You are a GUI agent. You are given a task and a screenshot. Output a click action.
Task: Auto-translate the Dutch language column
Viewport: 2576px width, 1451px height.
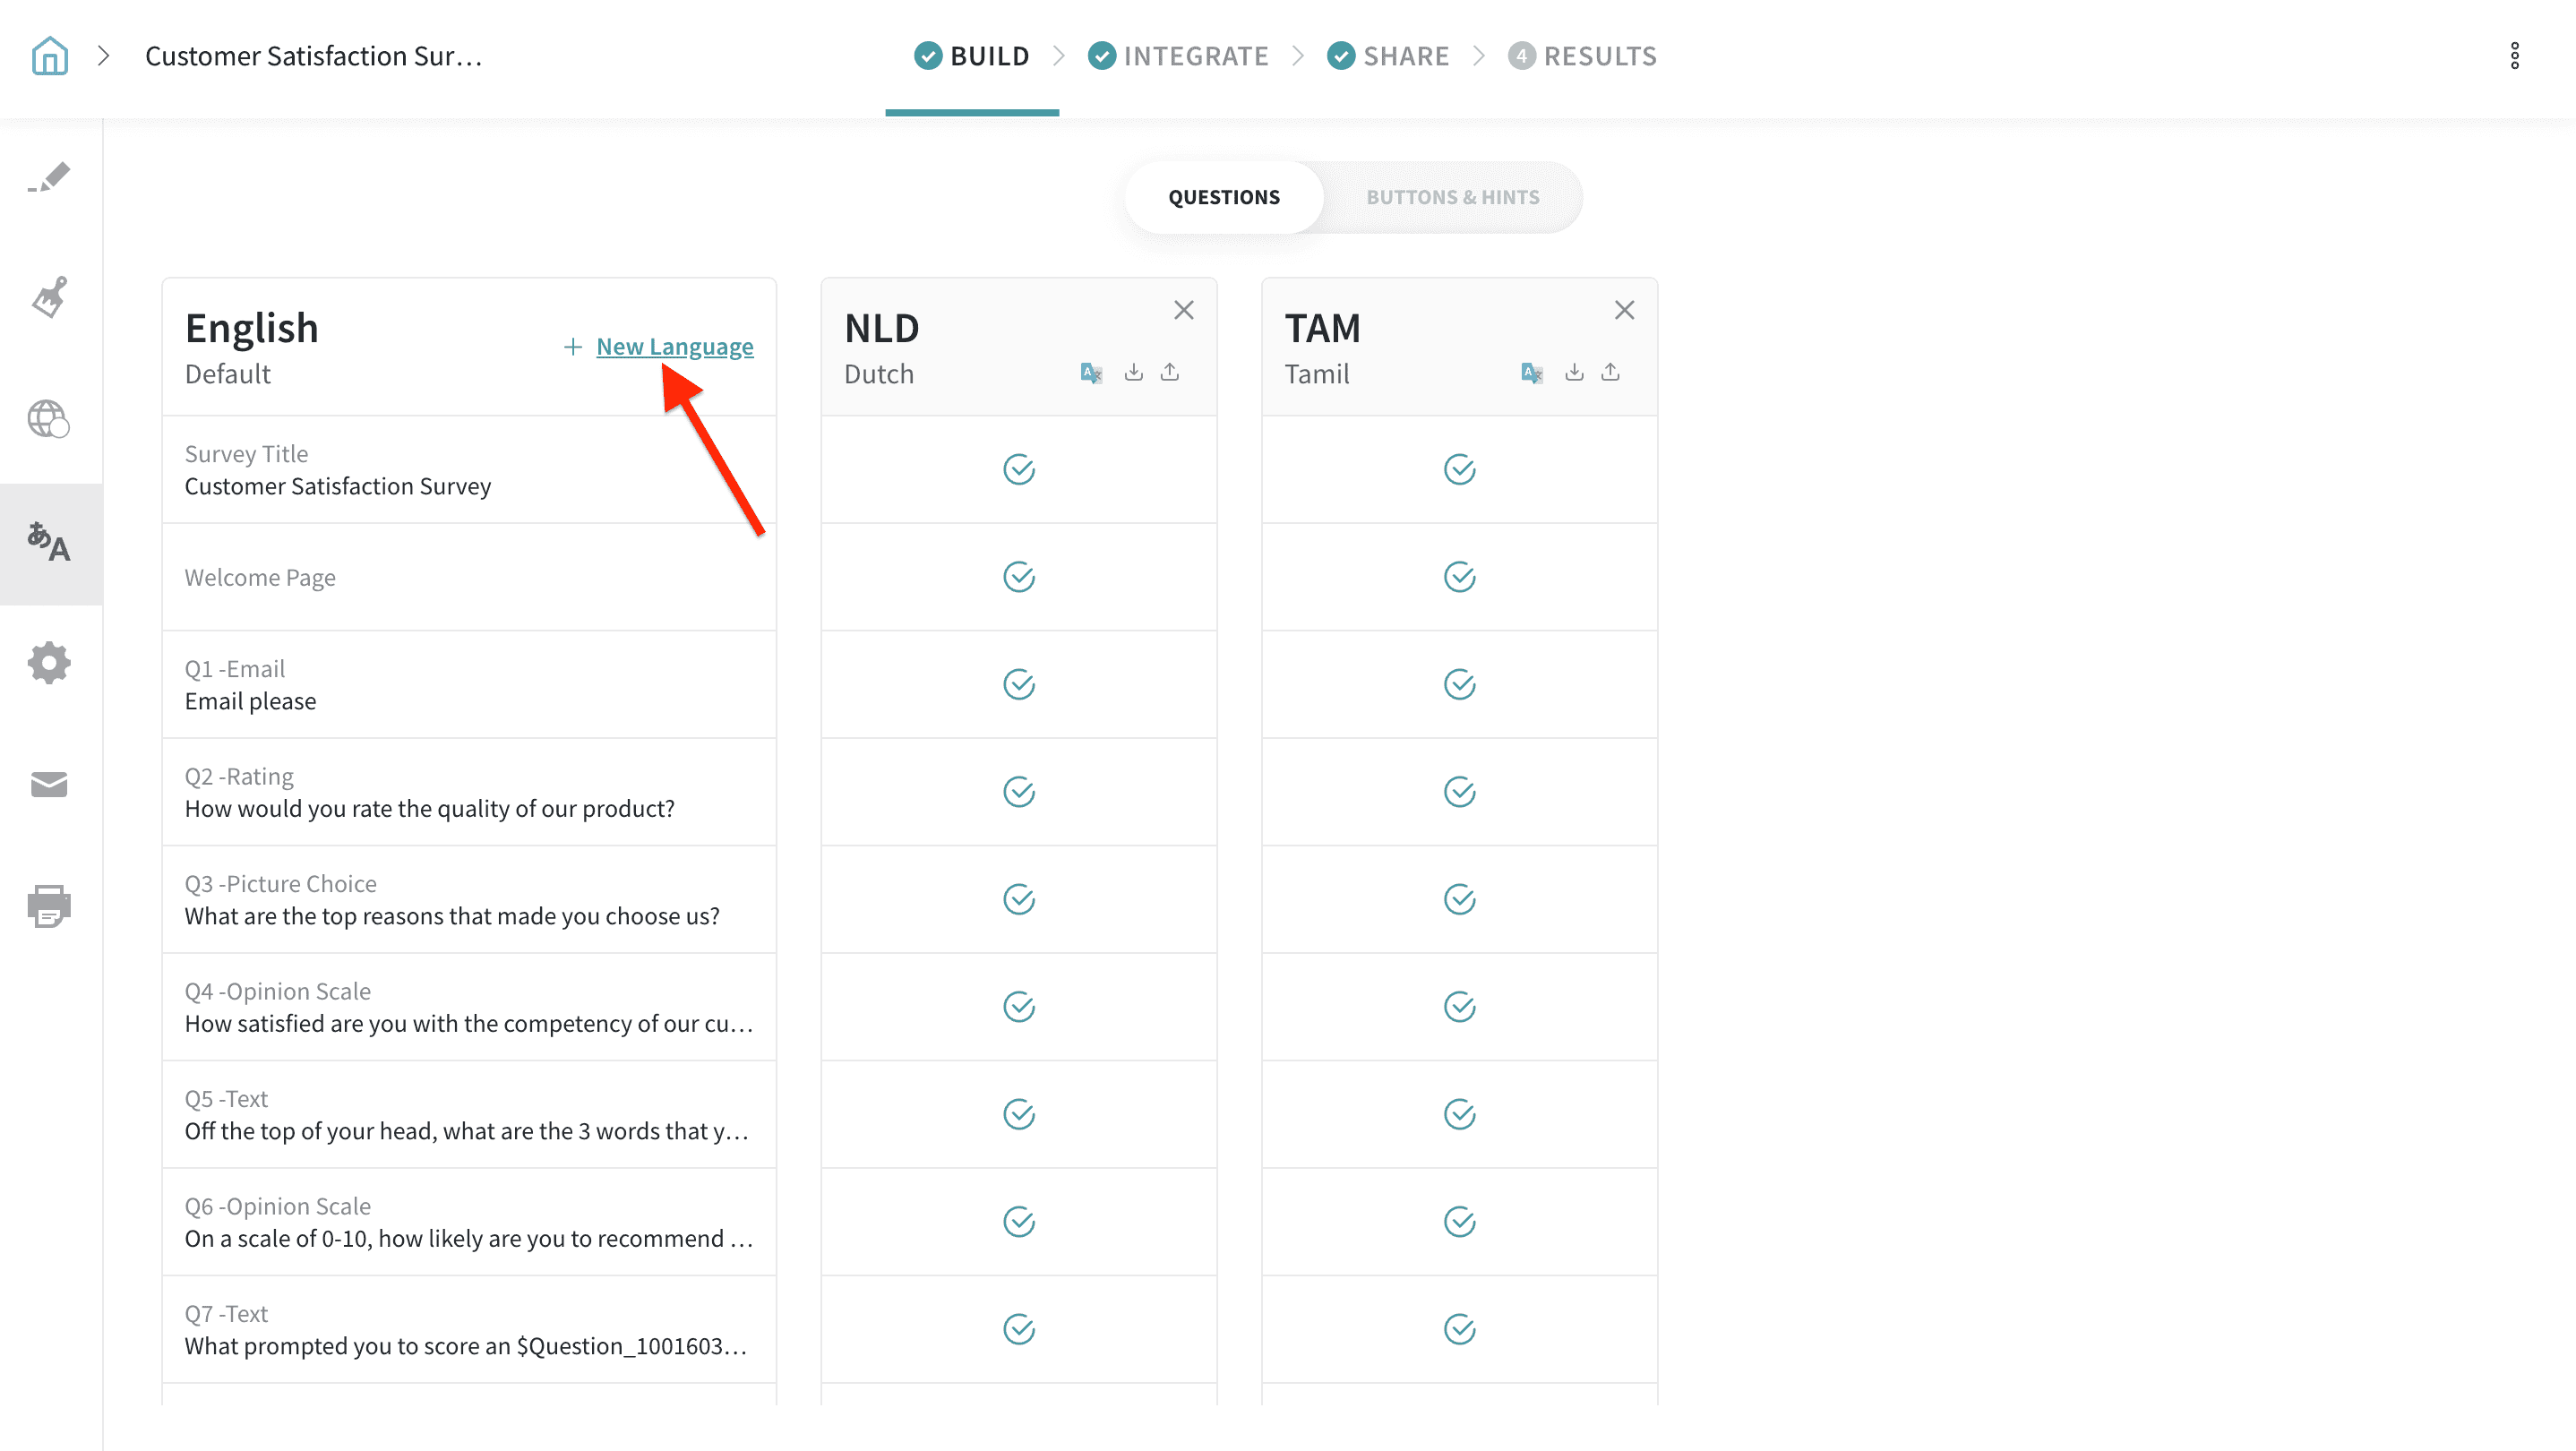(1091, 373)
